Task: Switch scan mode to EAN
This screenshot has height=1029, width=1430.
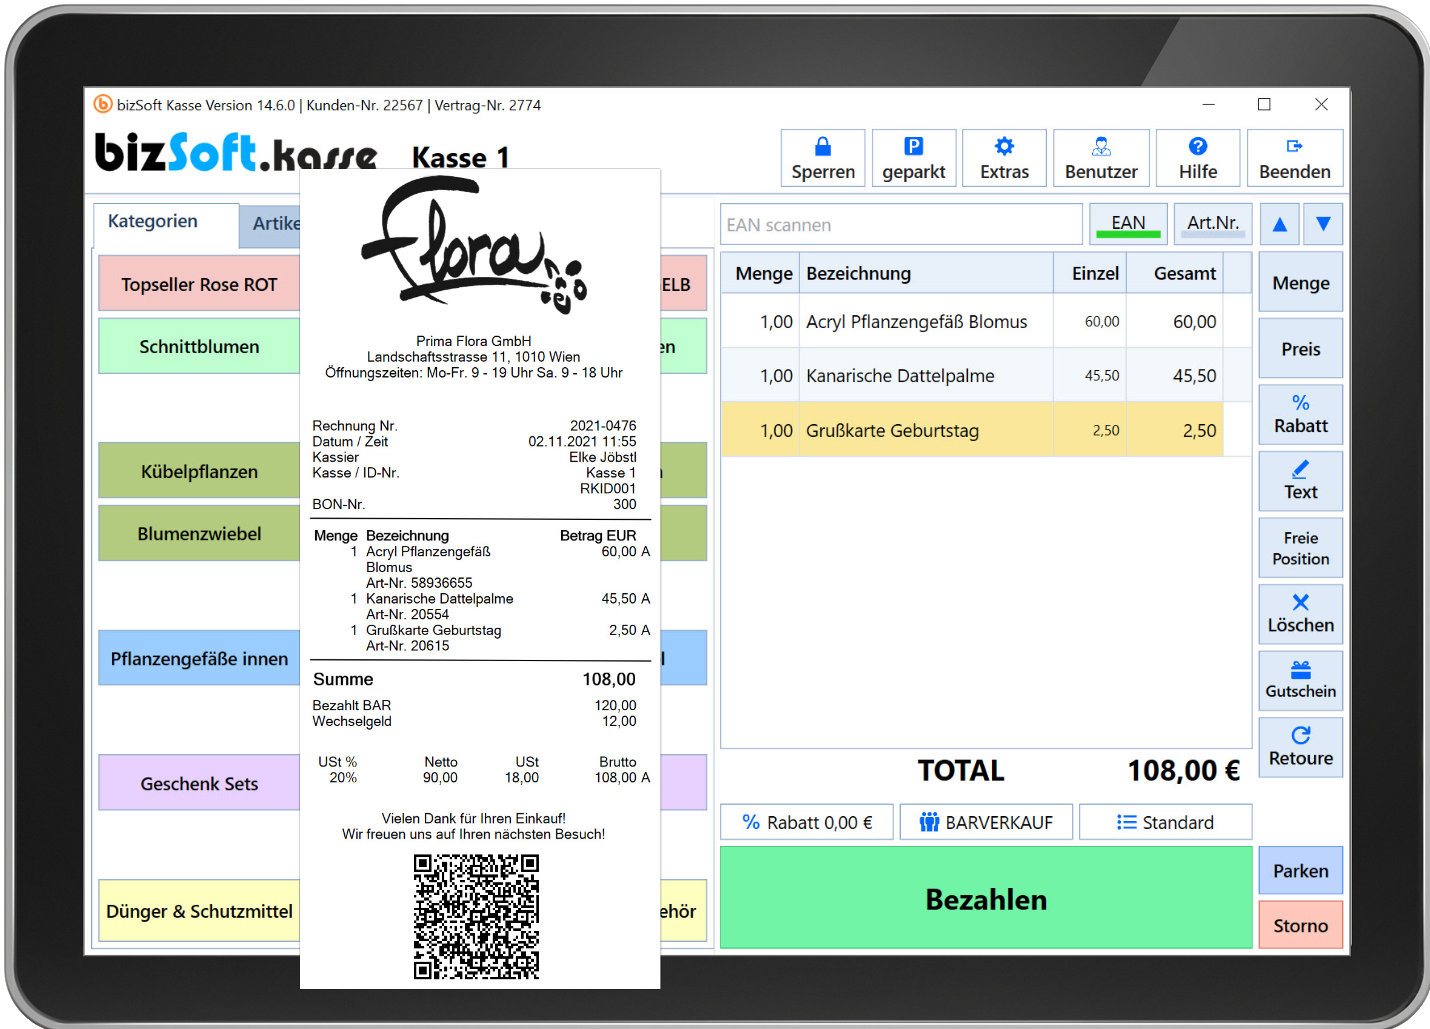Action: tap(1127, 224)
